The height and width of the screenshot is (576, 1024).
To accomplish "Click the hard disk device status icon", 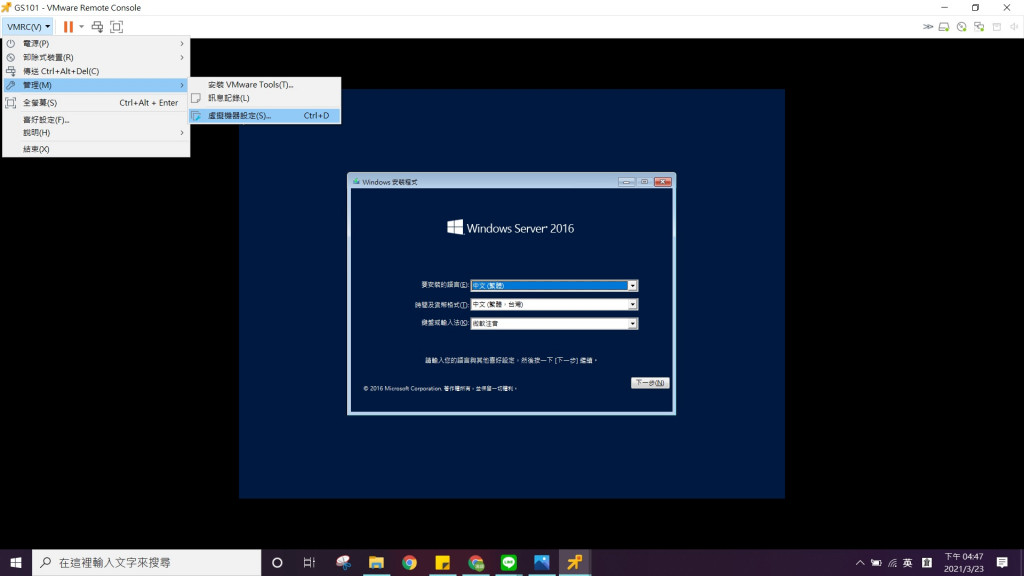I will coord(944,27).
